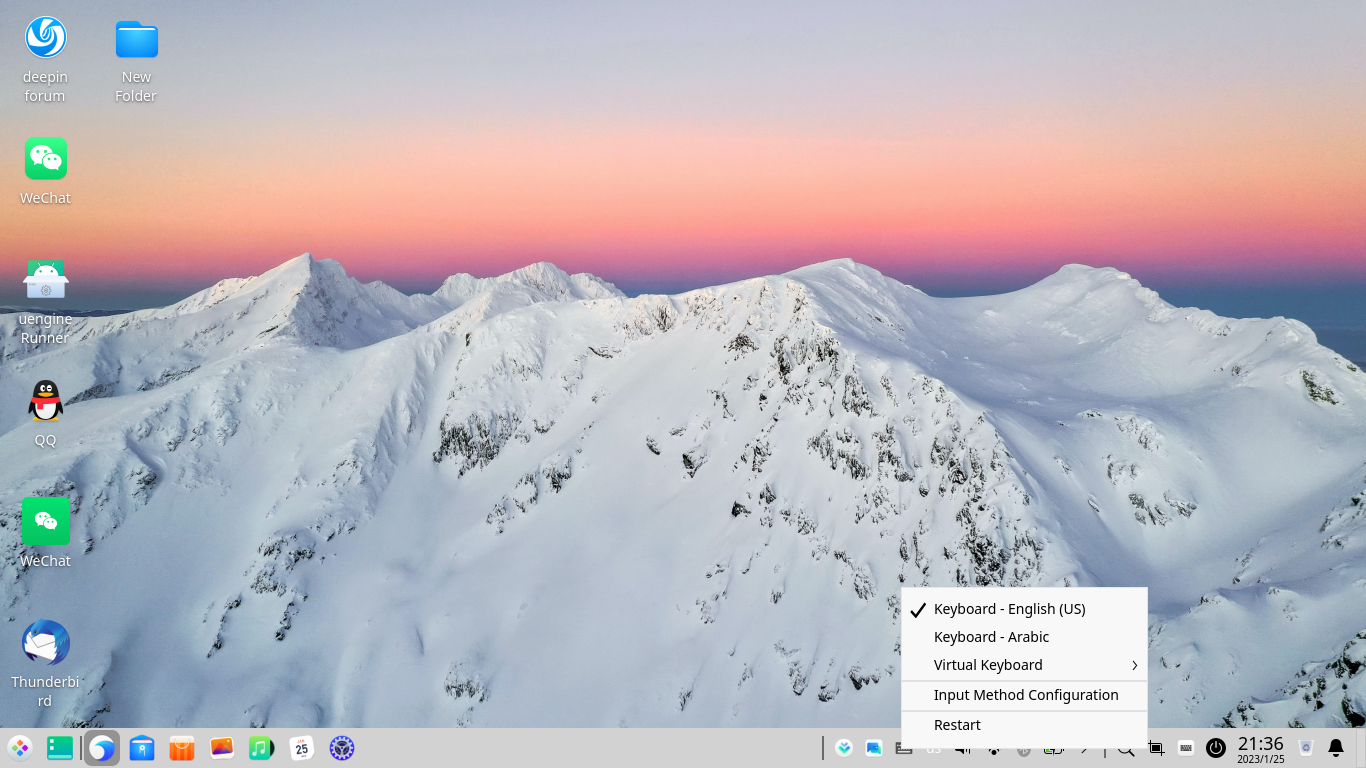The width and height of the screenshot is (1366, 768).
Task: Open the Control Center gear dock icon
Action: click(342, 748)
